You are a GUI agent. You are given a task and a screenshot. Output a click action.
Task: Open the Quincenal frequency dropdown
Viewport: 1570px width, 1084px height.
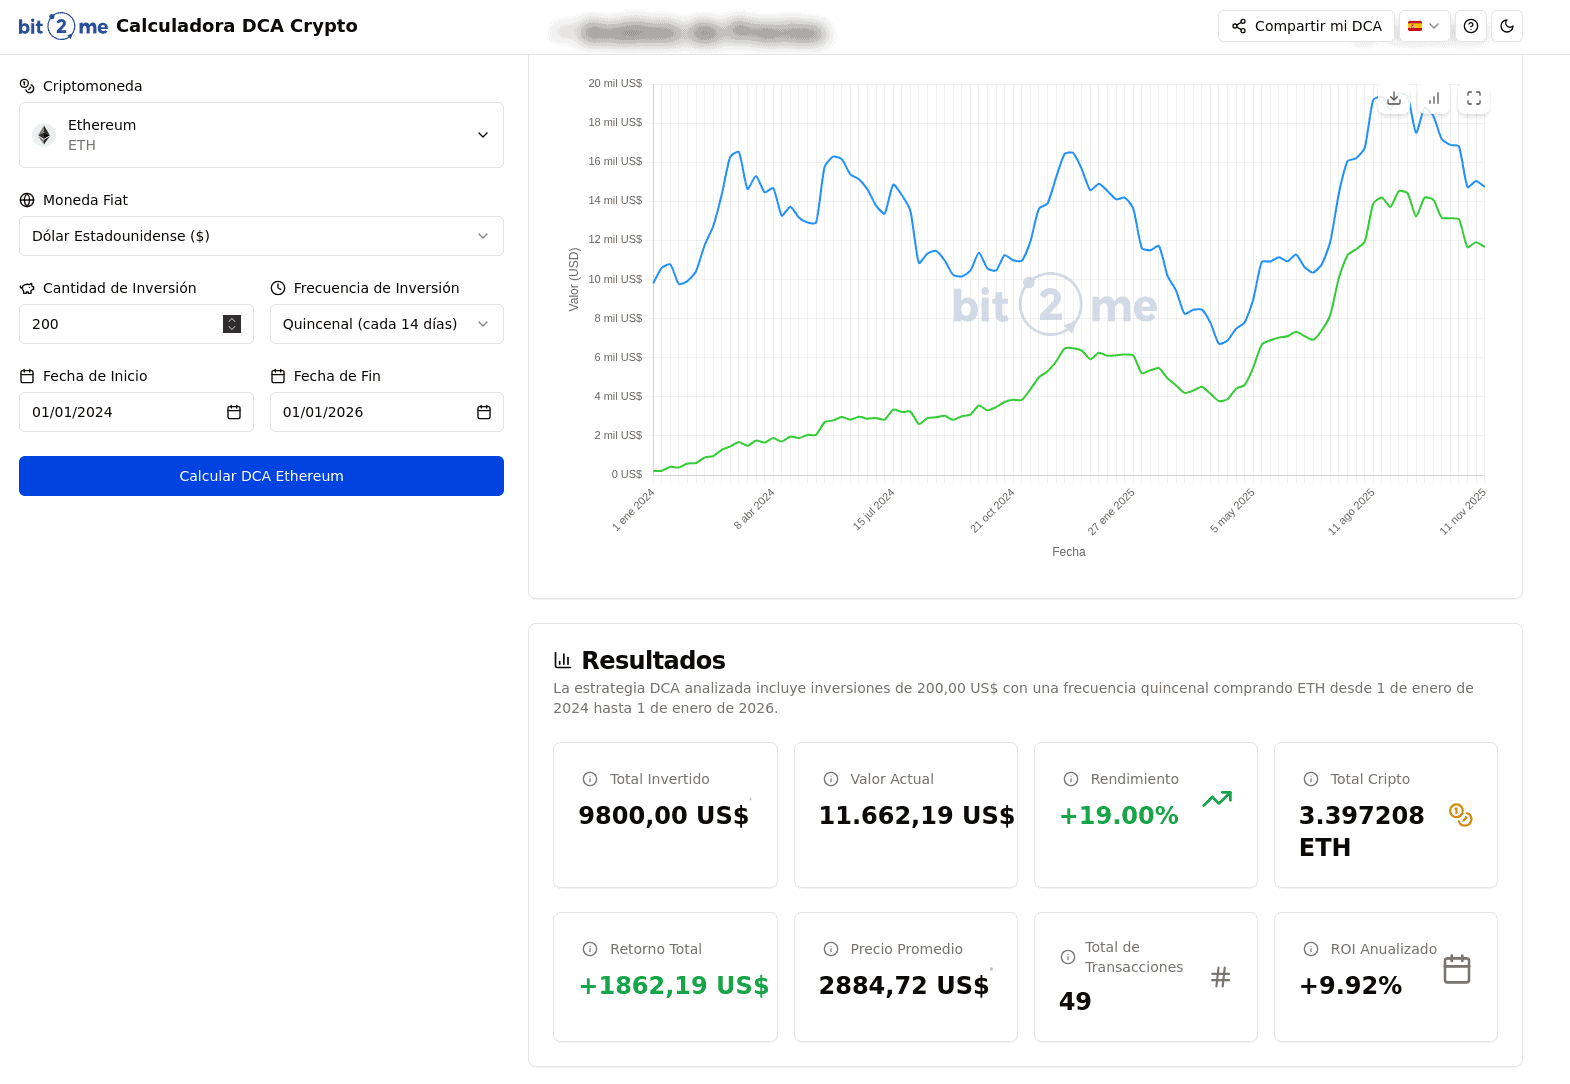pyautogui.click(x=386, y=324)
